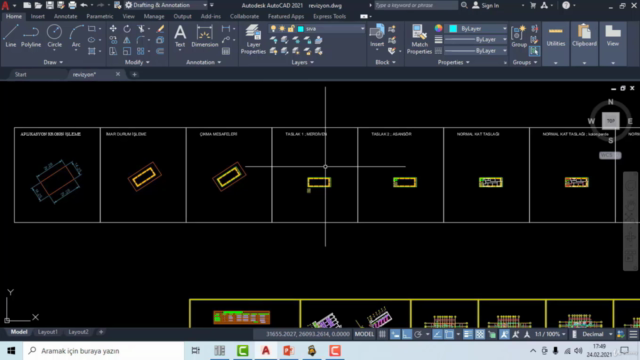Image resolution: width=640 pixels, height=360 pixels.
Task: Toggle ortho mode in status bar
Action: click(407, 334)
